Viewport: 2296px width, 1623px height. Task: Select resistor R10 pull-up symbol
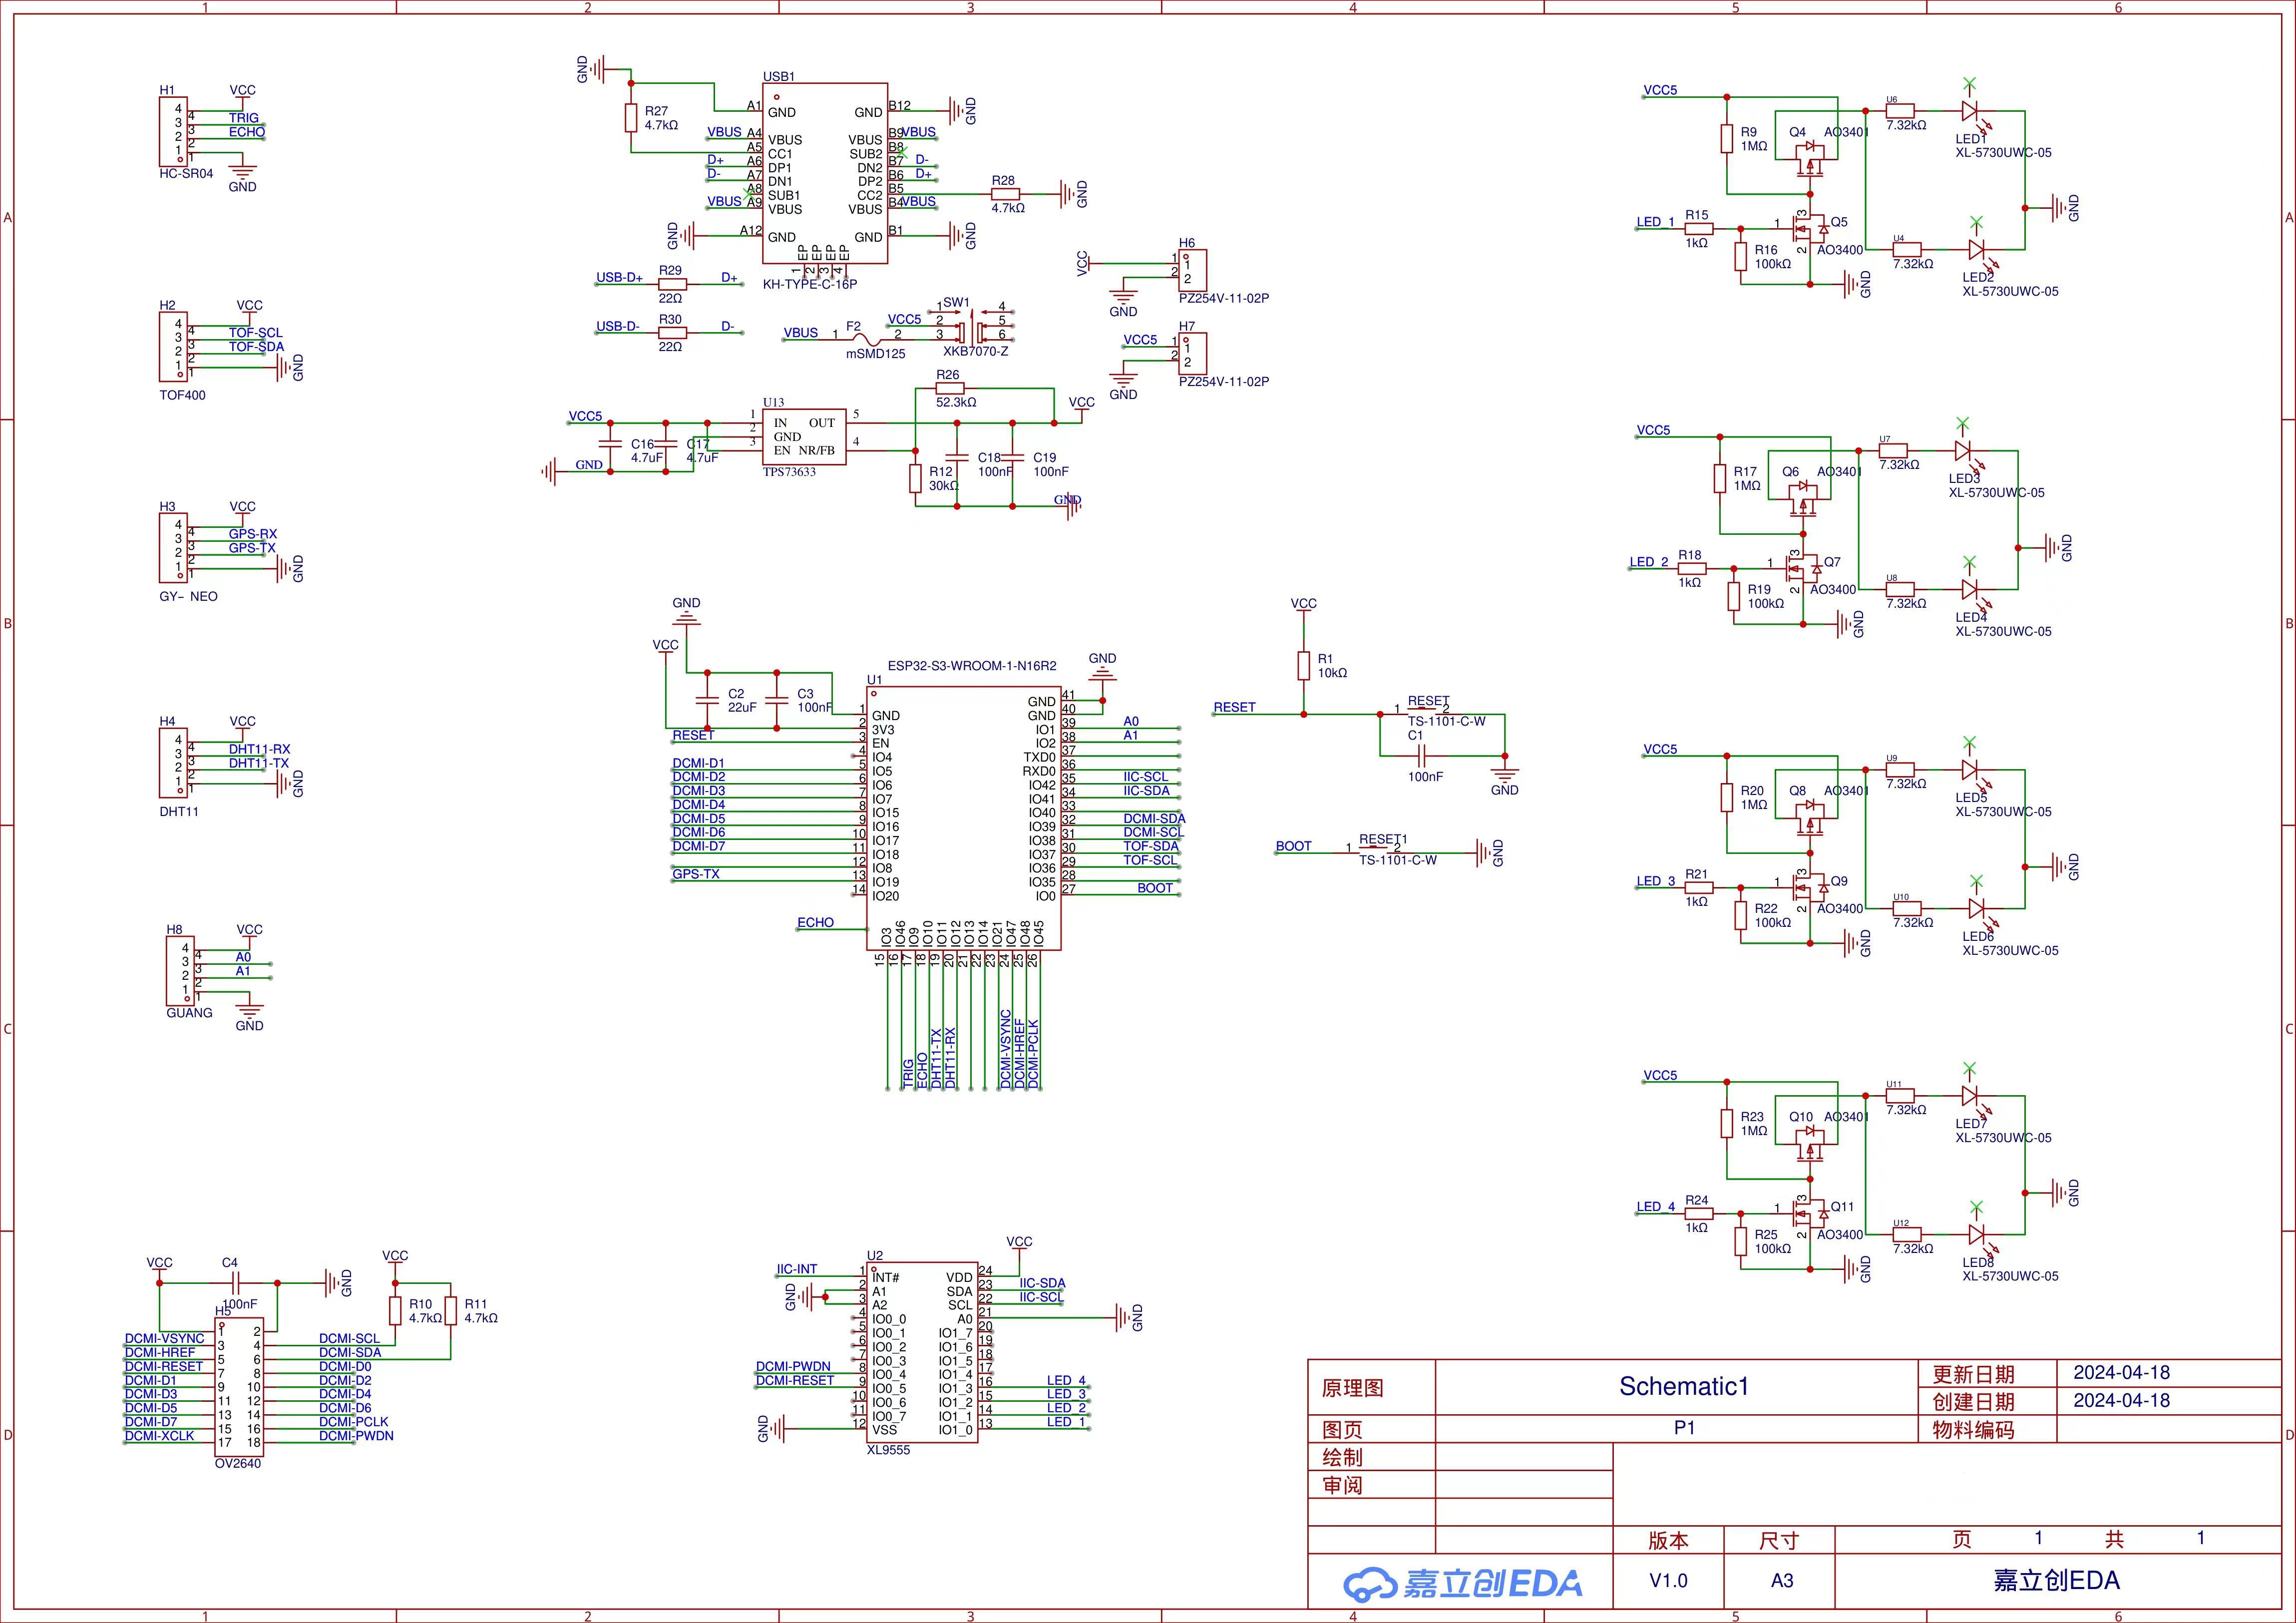pyautogui.click(x=395, y=1311)
